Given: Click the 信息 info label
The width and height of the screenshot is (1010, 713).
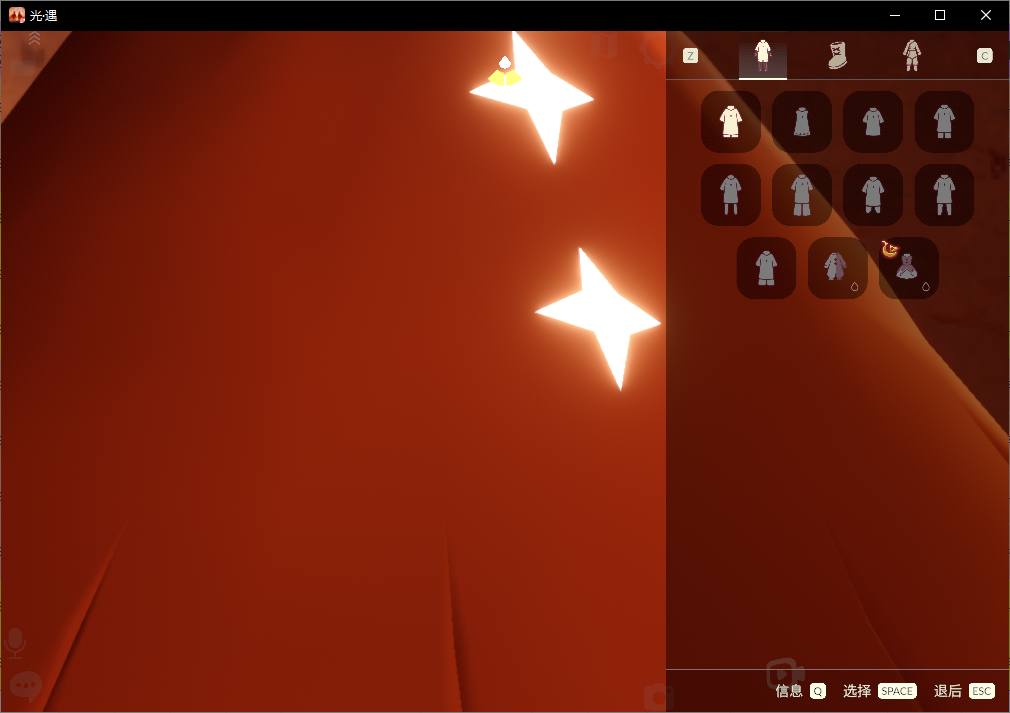Looking at the screenshot, I should [x=788, y=691].
